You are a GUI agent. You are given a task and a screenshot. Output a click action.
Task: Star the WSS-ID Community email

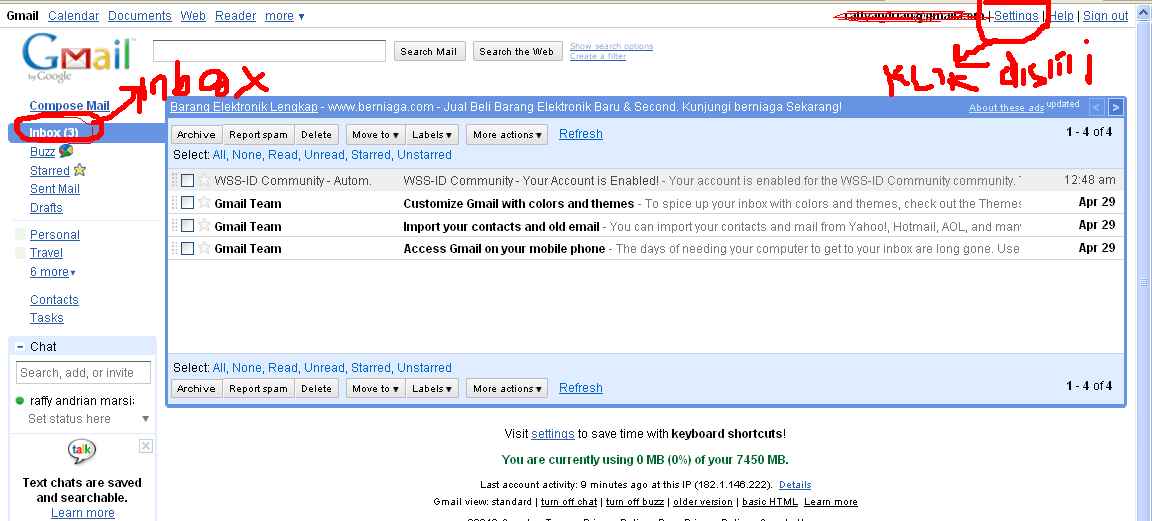(x=204, y=180)
